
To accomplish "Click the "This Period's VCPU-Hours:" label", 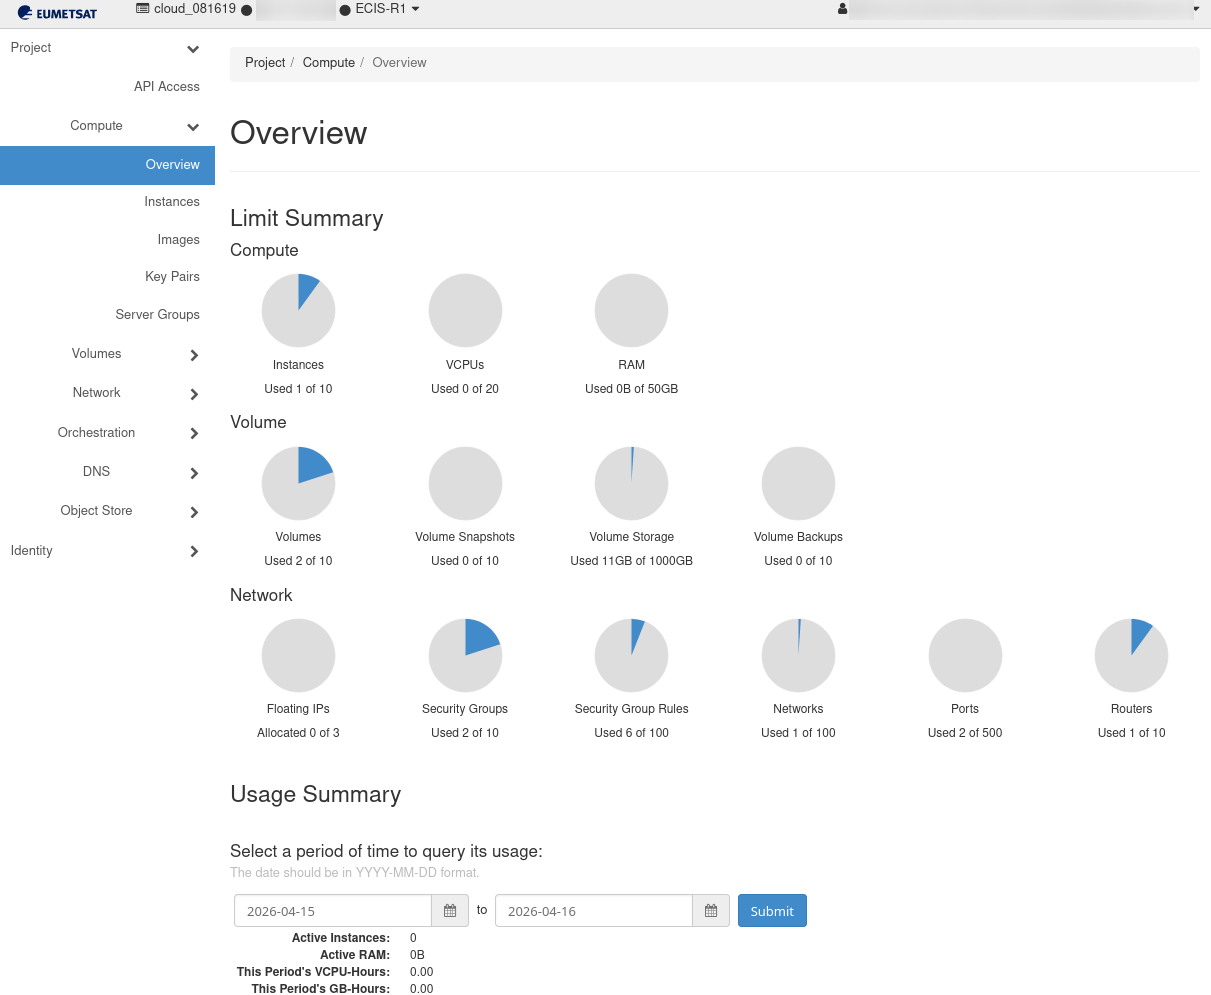I will pos(314,972).
